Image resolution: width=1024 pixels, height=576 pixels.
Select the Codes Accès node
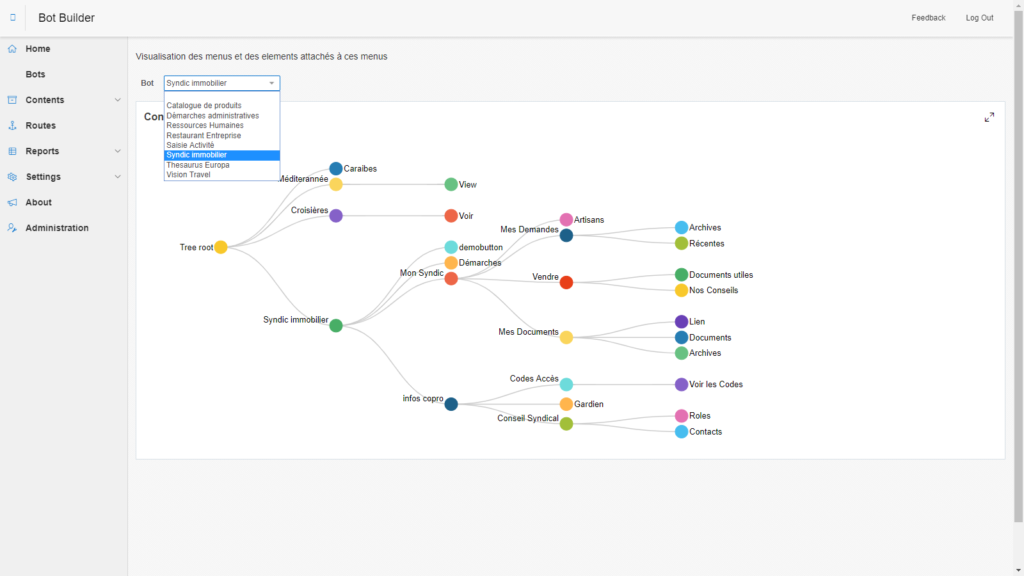coord(566,385)
